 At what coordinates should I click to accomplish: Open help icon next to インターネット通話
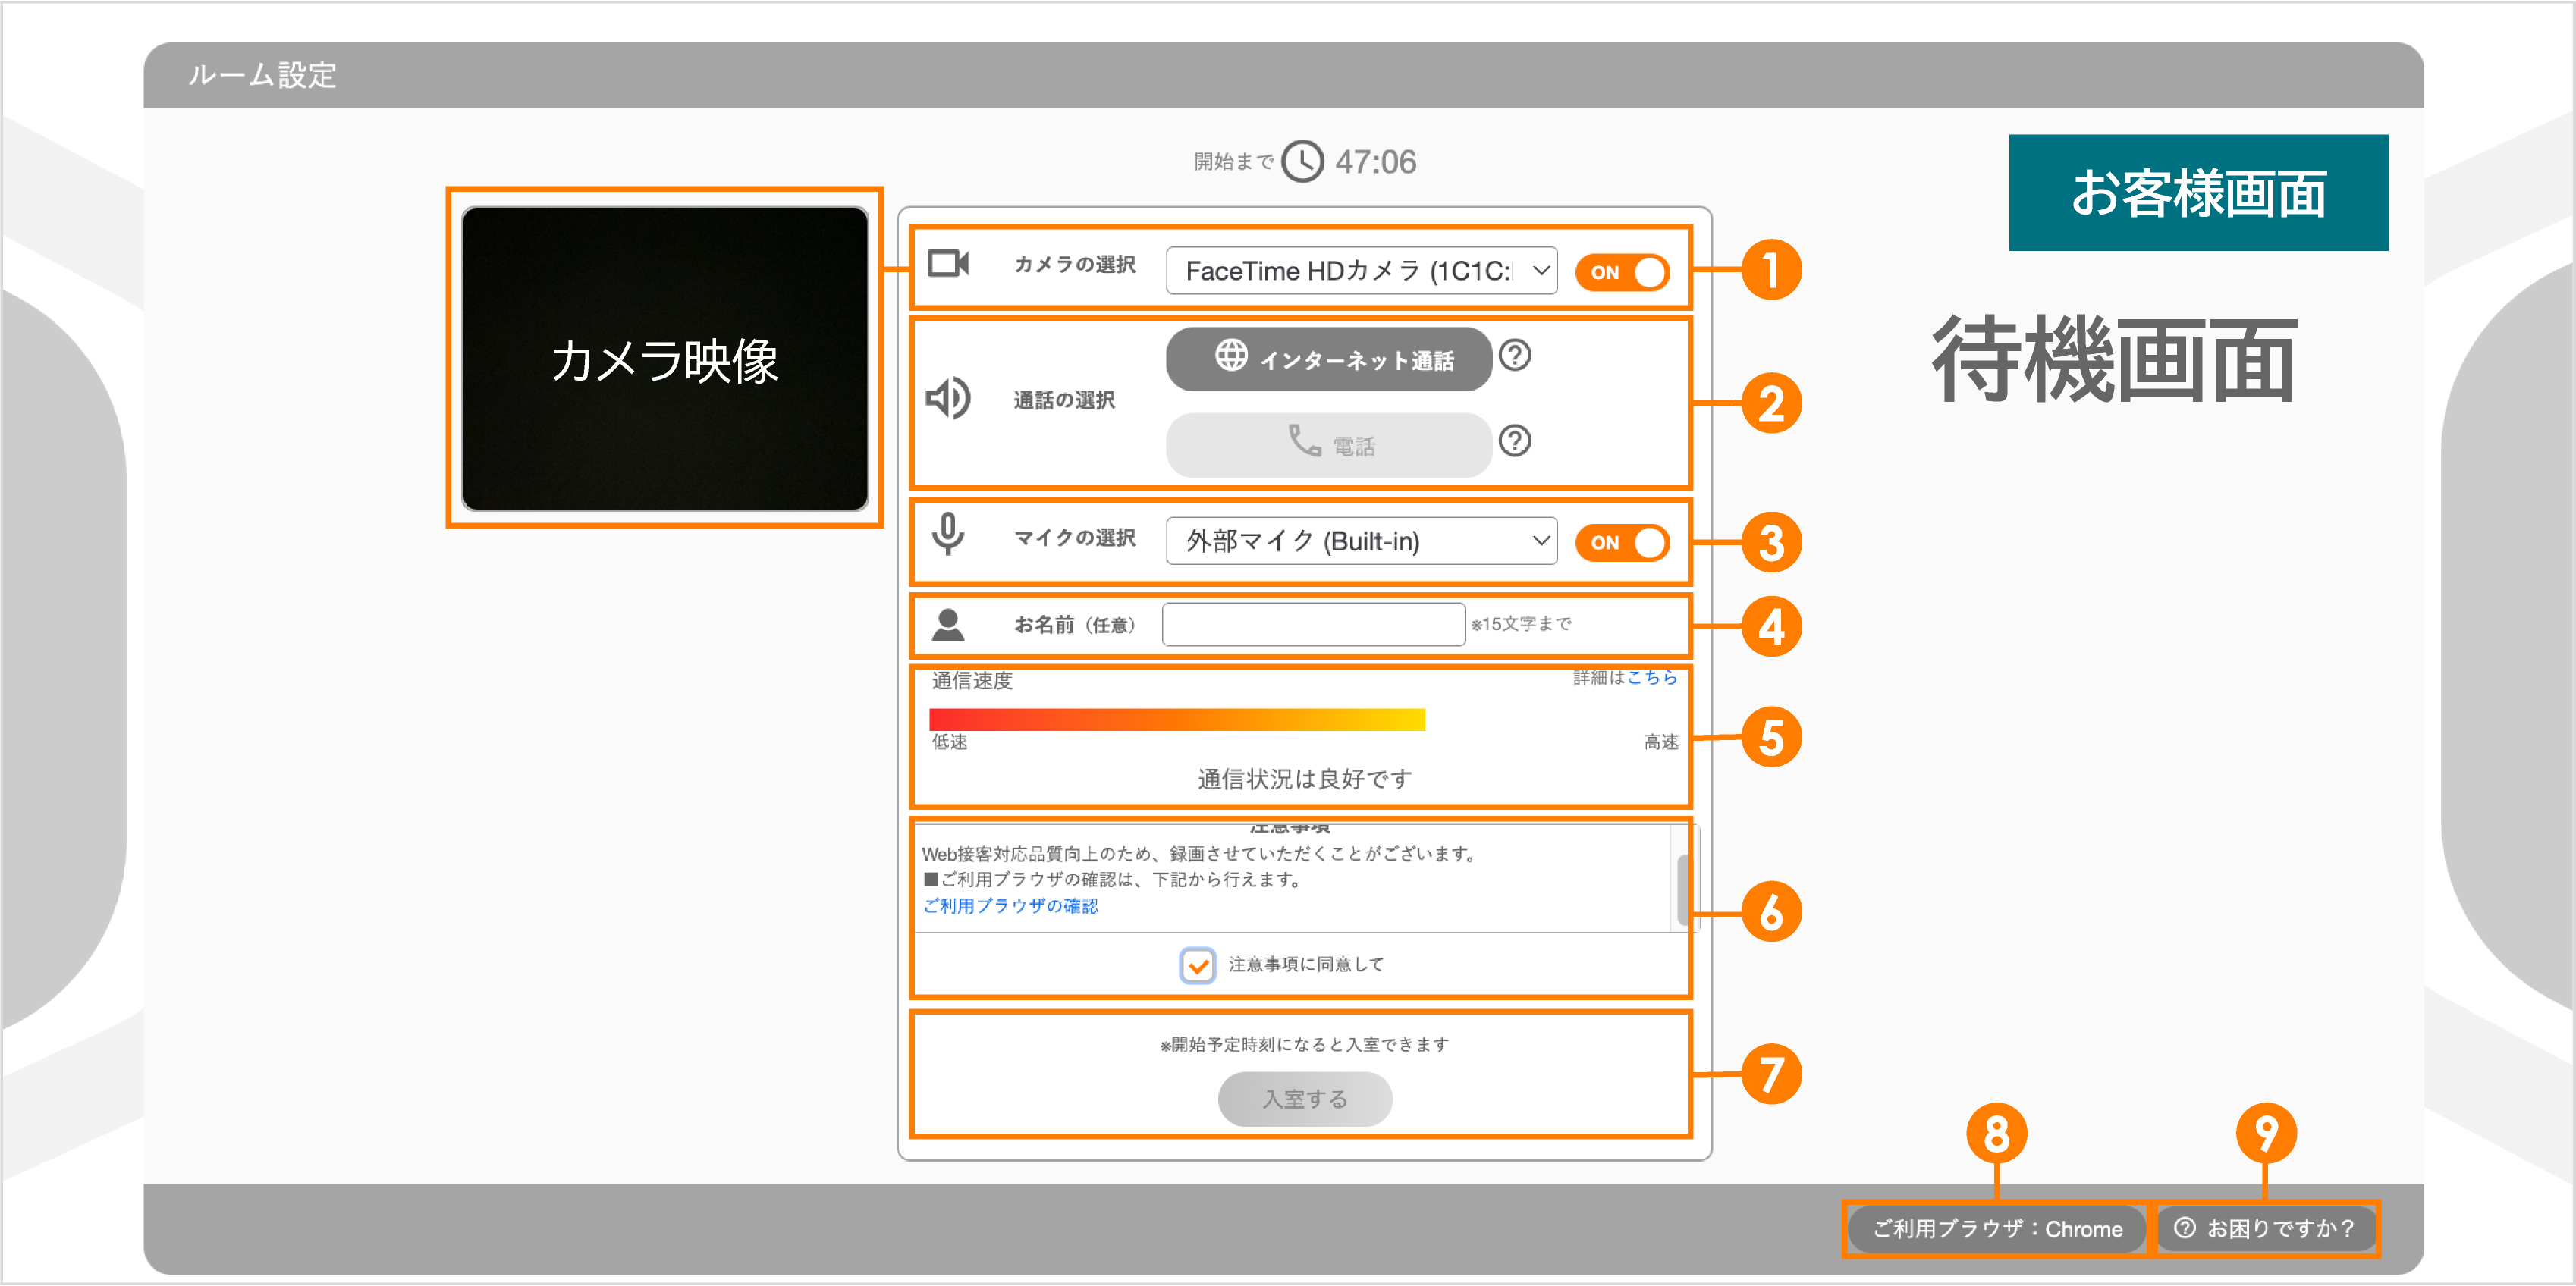pos(1515,355)
